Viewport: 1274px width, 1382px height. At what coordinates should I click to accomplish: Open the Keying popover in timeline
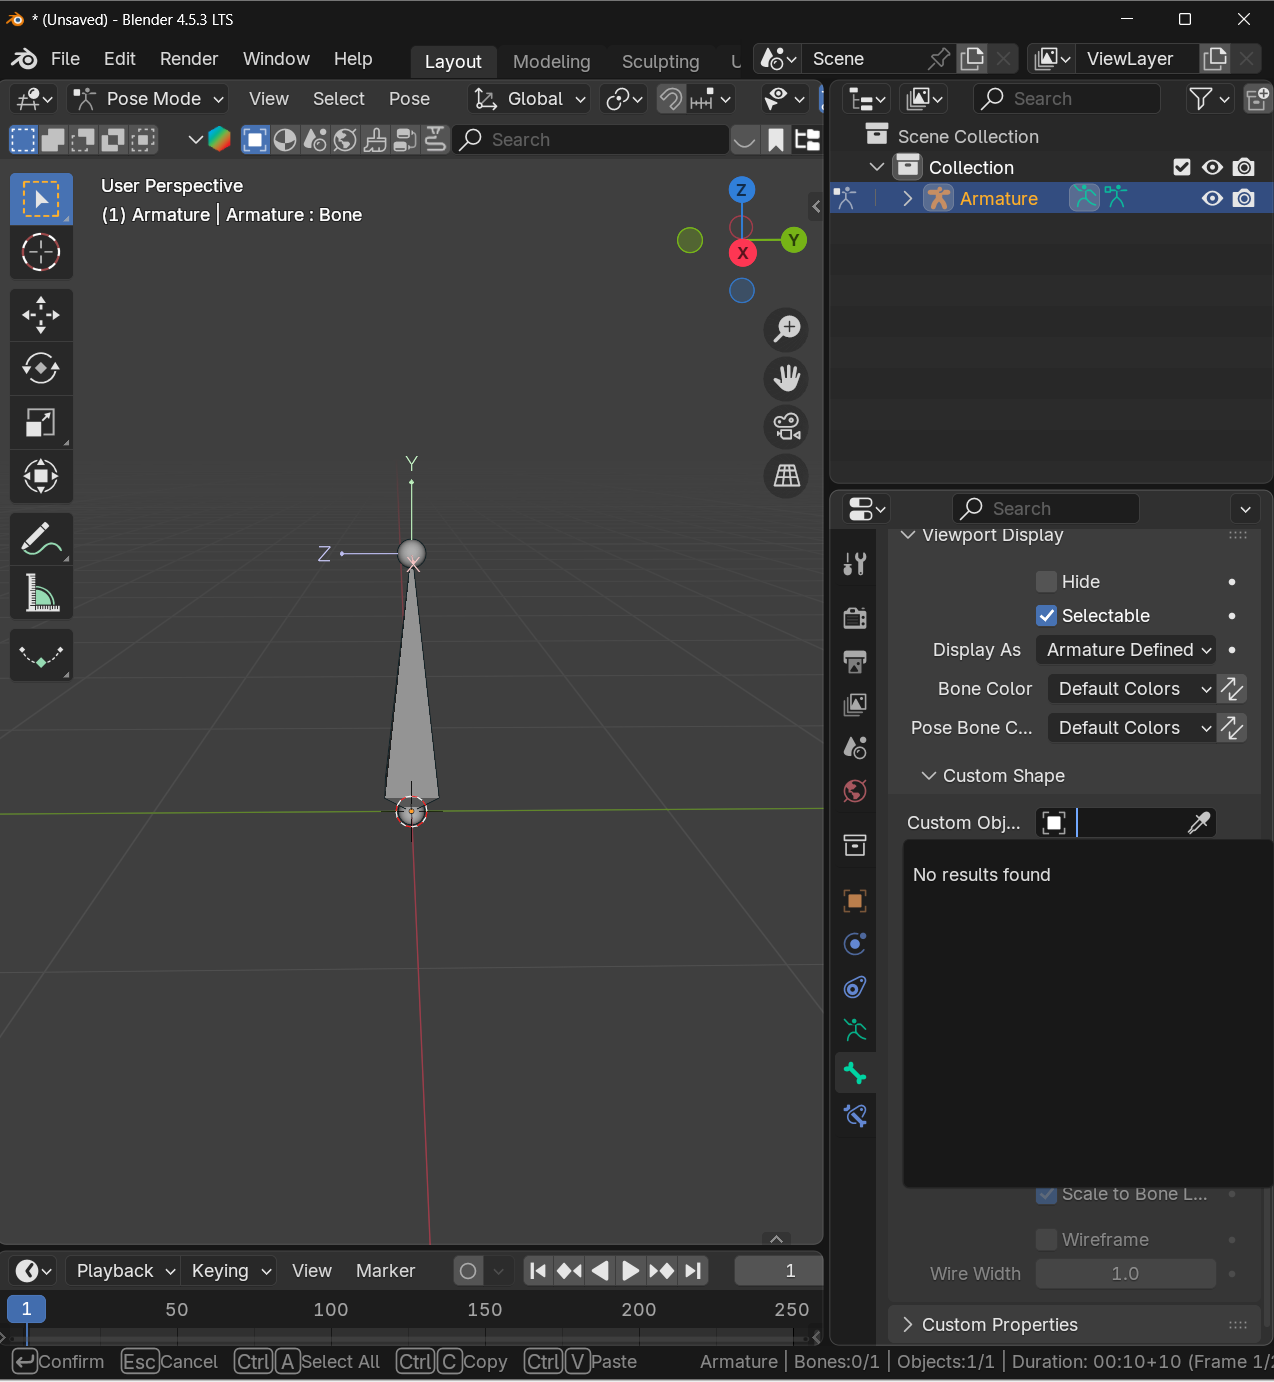click(231, 1271)
